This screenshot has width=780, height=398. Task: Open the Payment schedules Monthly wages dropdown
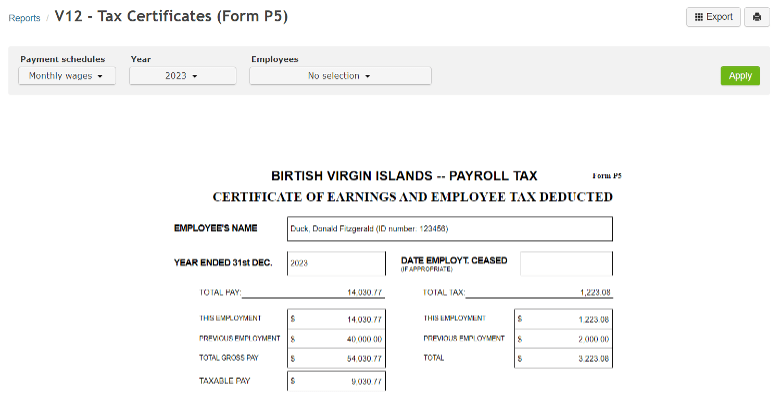pos(67,76)
